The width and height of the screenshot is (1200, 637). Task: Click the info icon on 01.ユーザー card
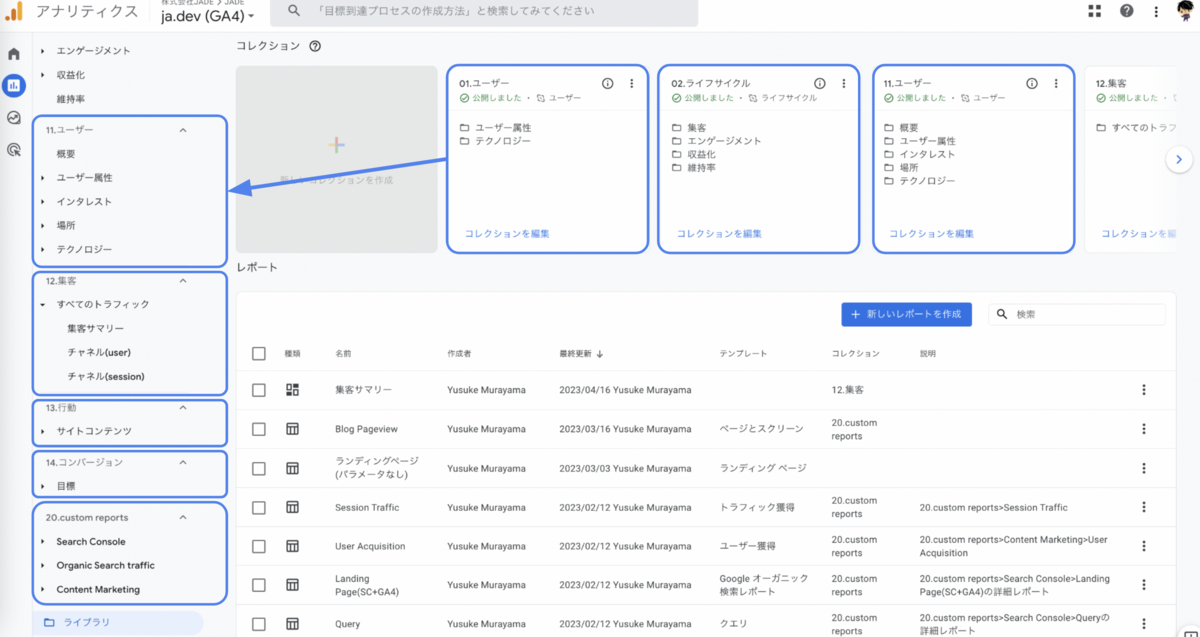pos(610,83)
